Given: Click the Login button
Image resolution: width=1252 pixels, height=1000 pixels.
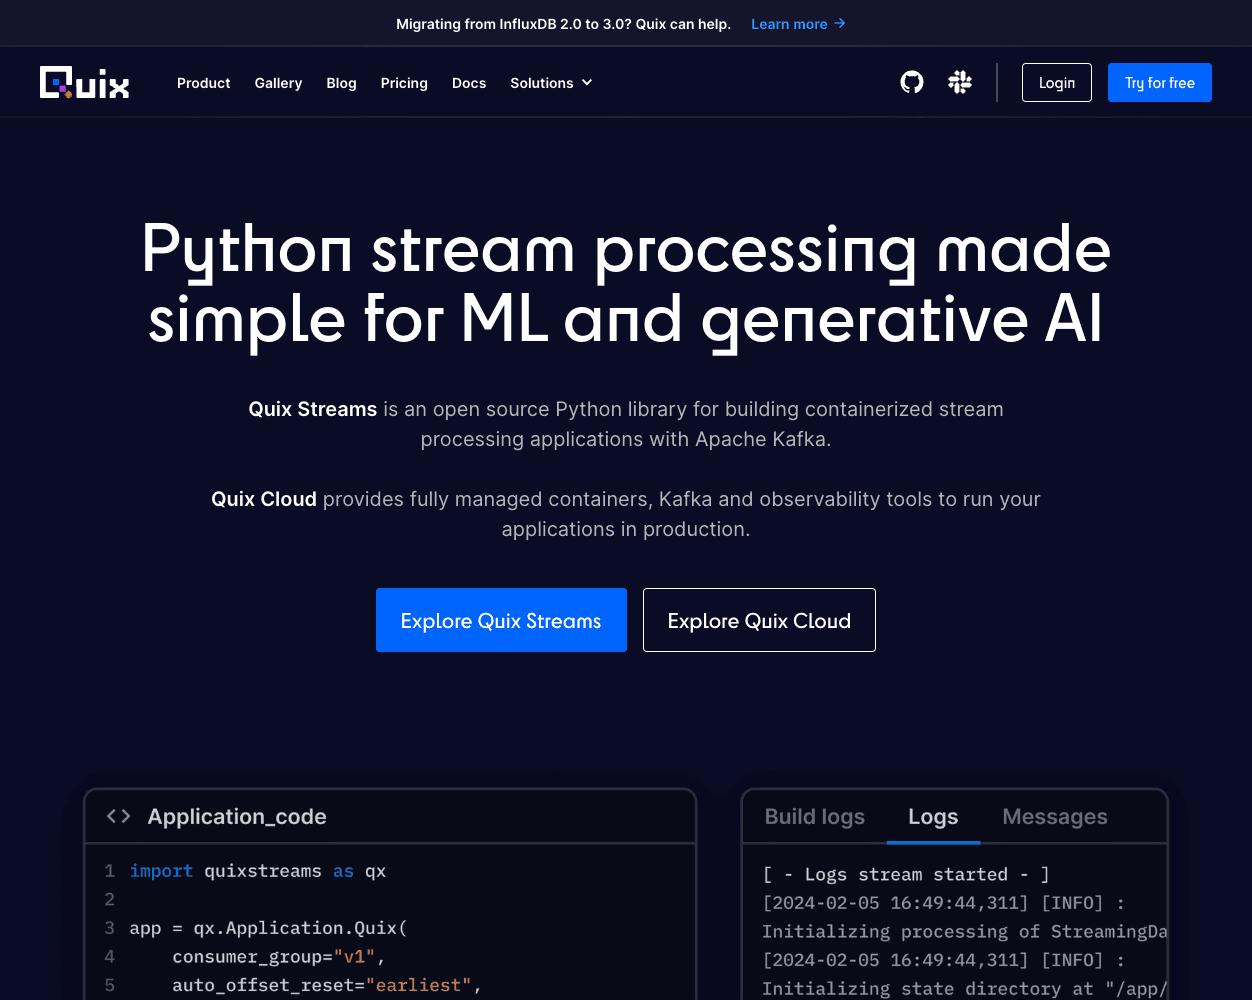Looking at the screenshot, I should tap(1057, 82).
